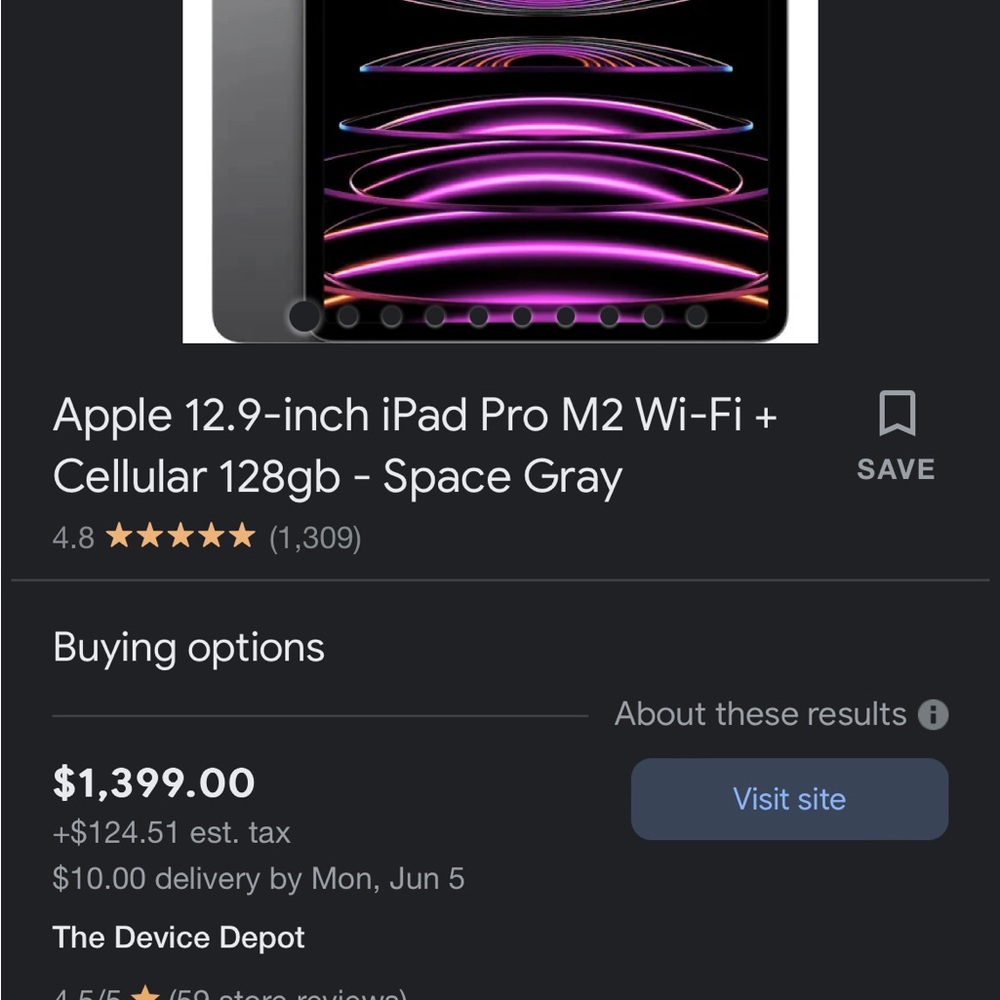Select the first image carousel dot
Image resolution: width=1000 pixels, height=1000 pixels.
click(x=305, y=316)
